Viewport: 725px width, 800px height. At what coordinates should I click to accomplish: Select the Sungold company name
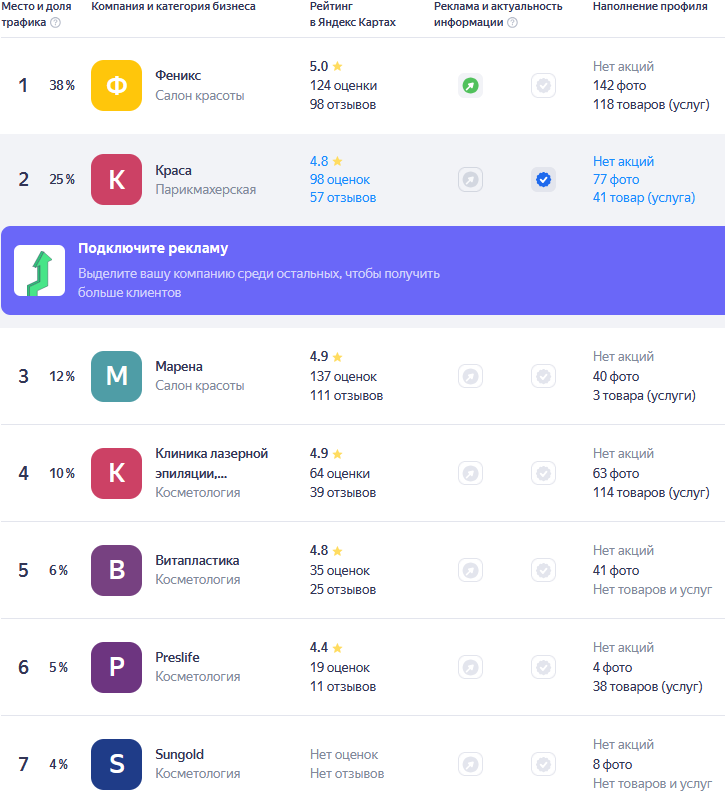pyautogui.click(x=179, y=754)
